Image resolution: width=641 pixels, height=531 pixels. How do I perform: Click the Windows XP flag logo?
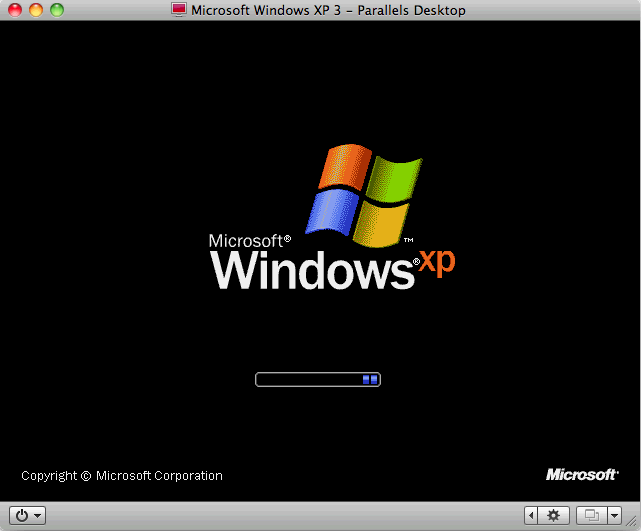(x=364, y=195)
